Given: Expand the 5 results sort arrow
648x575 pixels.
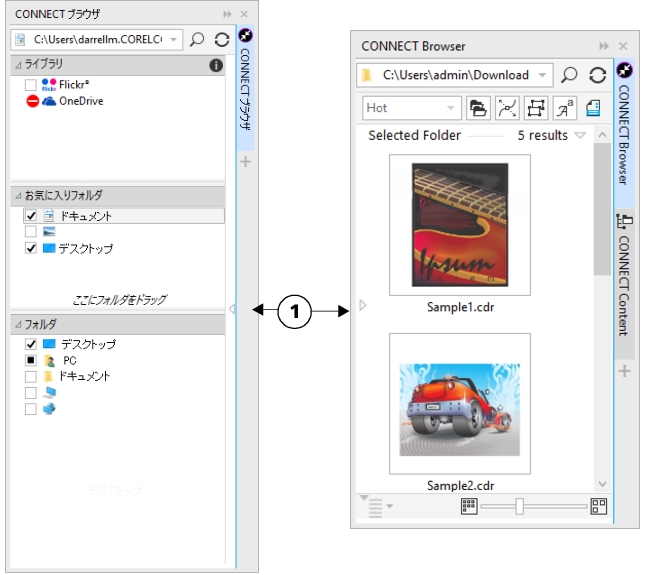Looking at the screenshot, I should tap(580, 136).
